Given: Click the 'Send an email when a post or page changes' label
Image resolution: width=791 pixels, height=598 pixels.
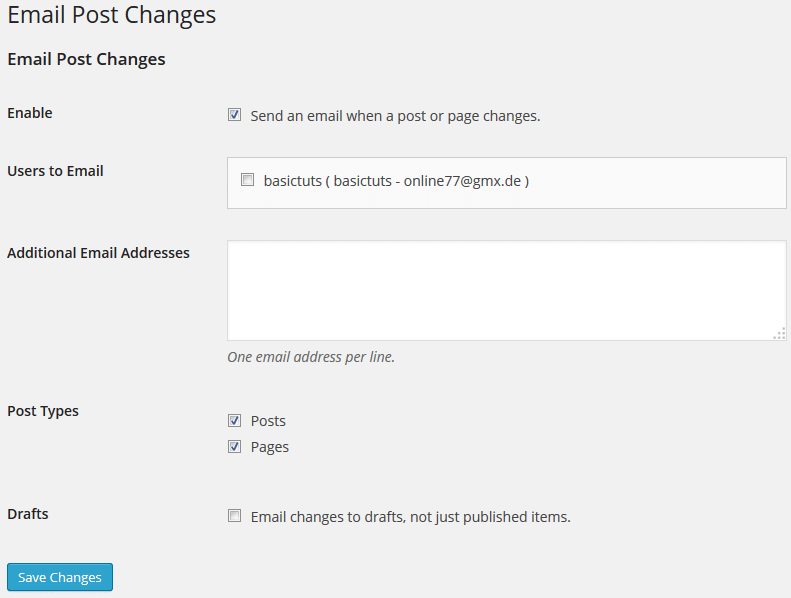Looking at the screenshot, I should pos(395,116).
